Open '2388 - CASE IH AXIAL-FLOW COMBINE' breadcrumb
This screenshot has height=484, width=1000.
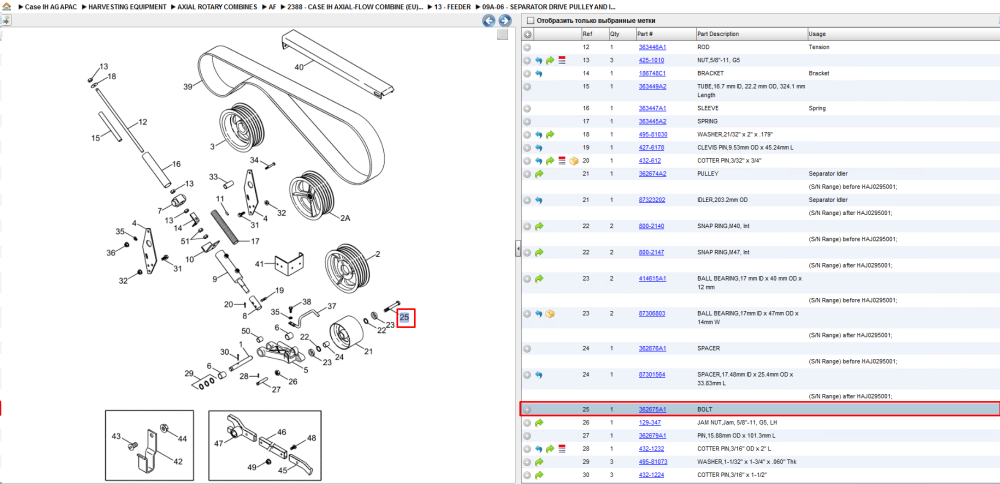pos(355,6)
